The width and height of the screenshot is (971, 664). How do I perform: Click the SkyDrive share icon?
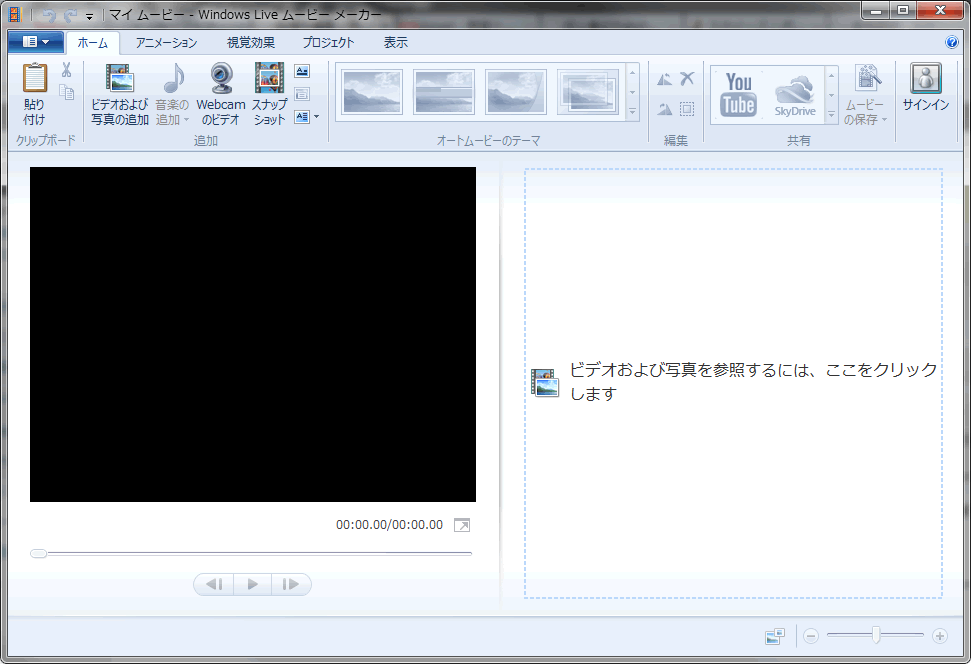tap(795, 94)
